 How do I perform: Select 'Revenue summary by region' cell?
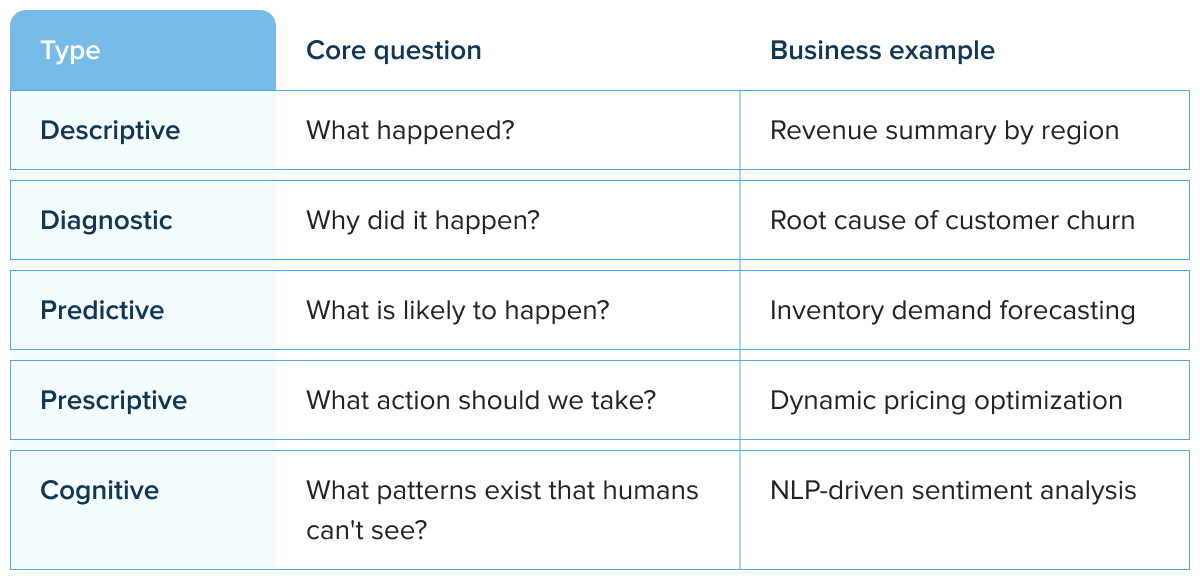tap(944, 131)
